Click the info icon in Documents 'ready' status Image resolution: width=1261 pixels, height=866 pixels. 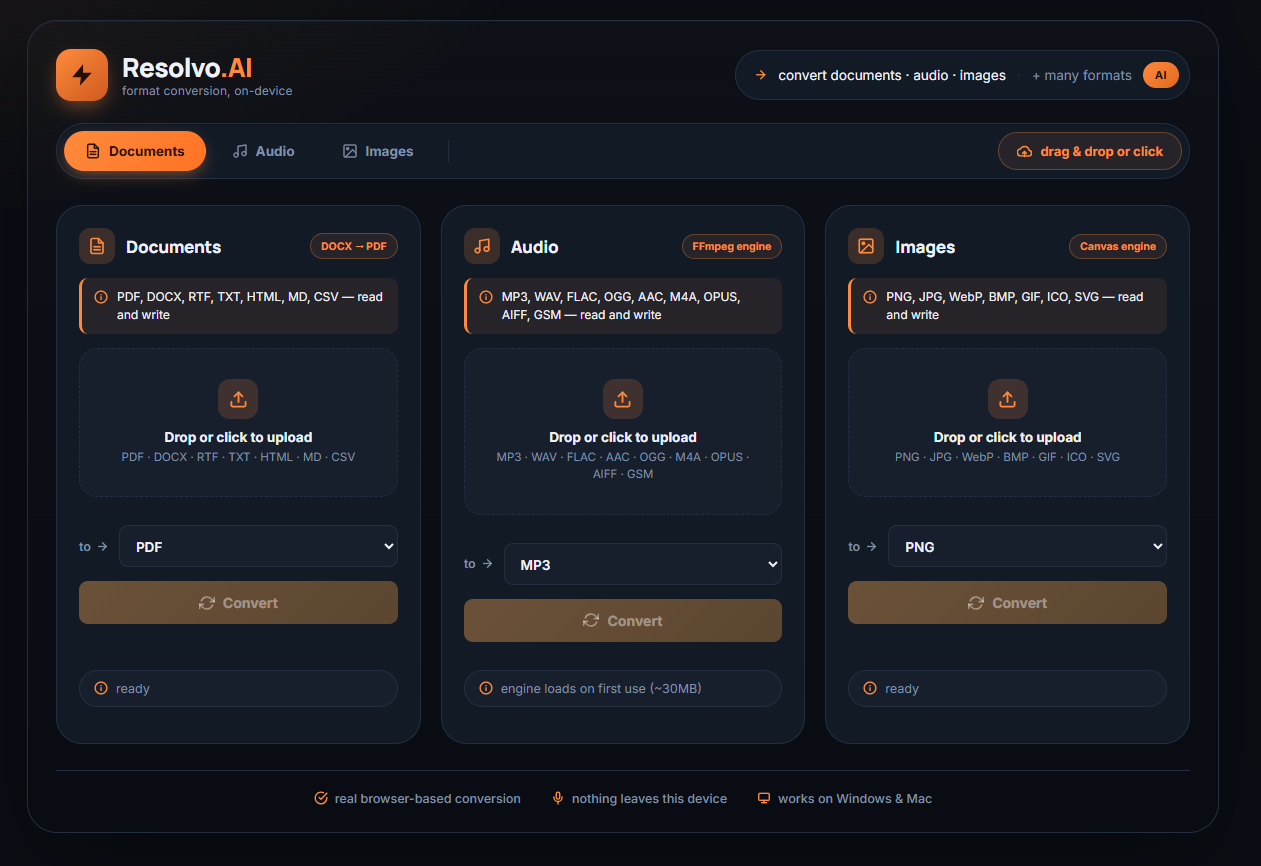[x=101, y=689]
